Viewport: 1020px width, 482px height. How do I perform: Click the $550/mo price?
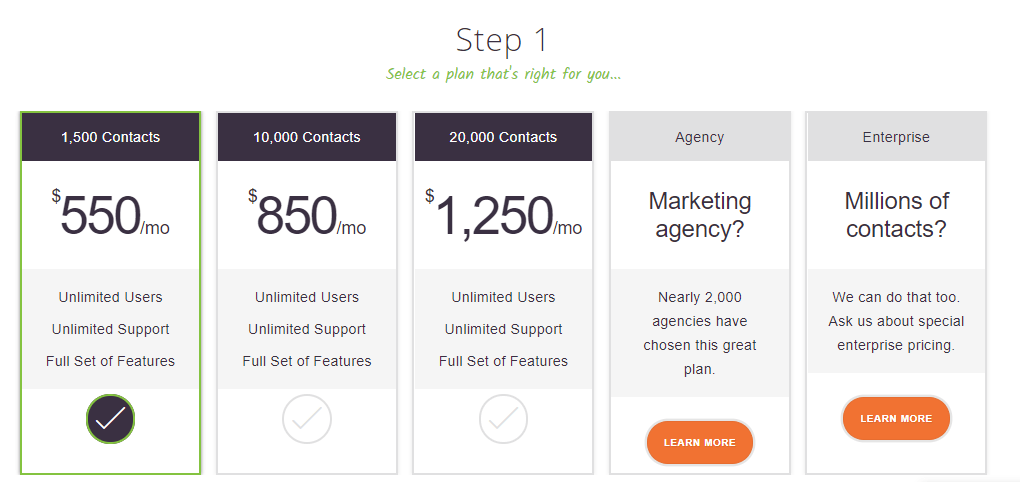[x=110, y=215]
